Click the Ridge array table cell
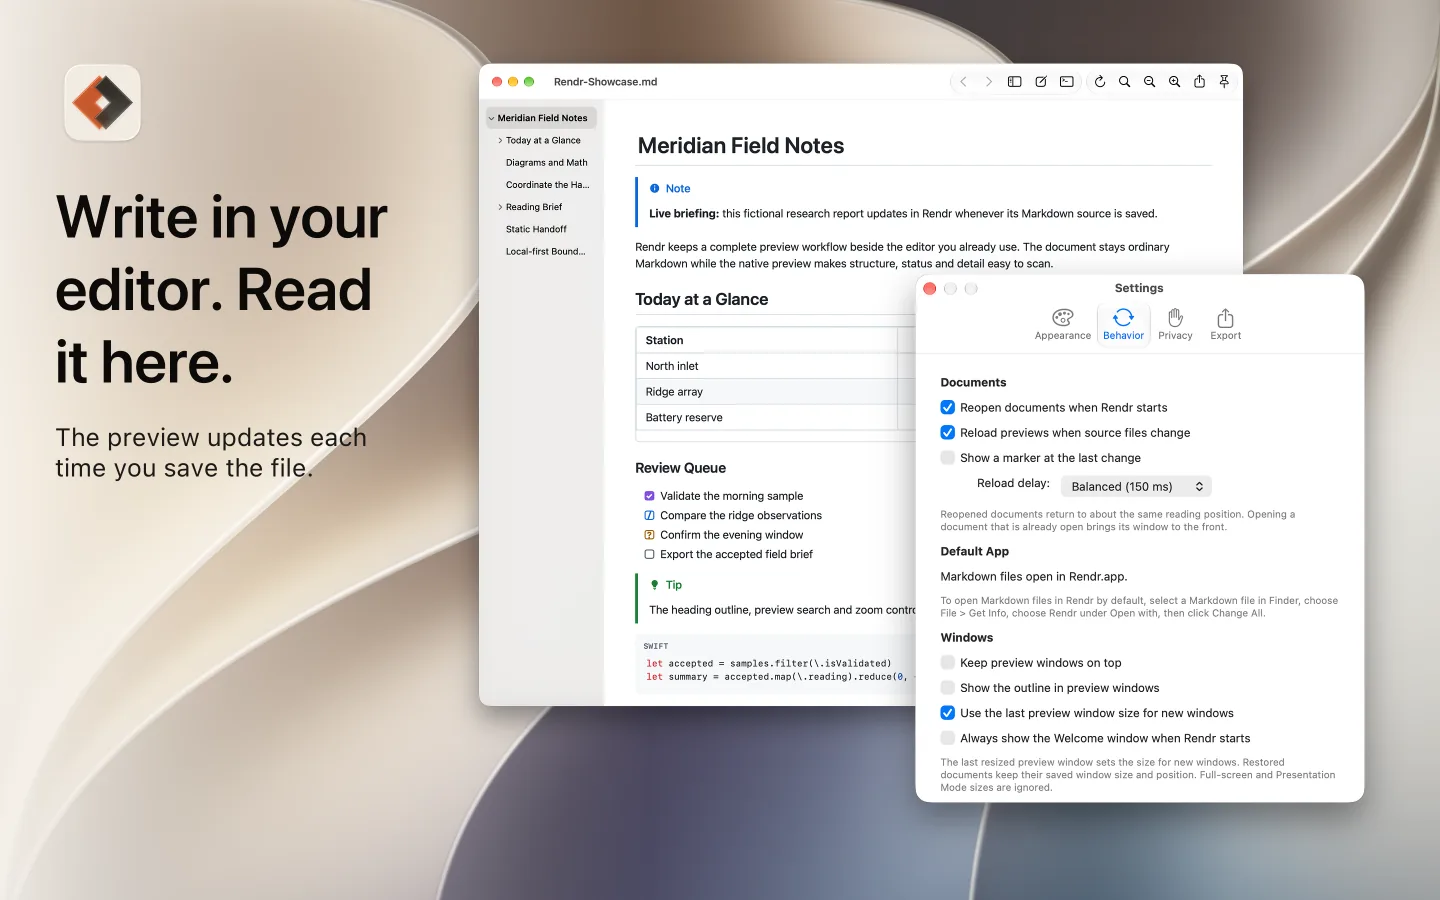Image resolution: width=1440 pixels, height=900 pixels. (x=766, y=392)
